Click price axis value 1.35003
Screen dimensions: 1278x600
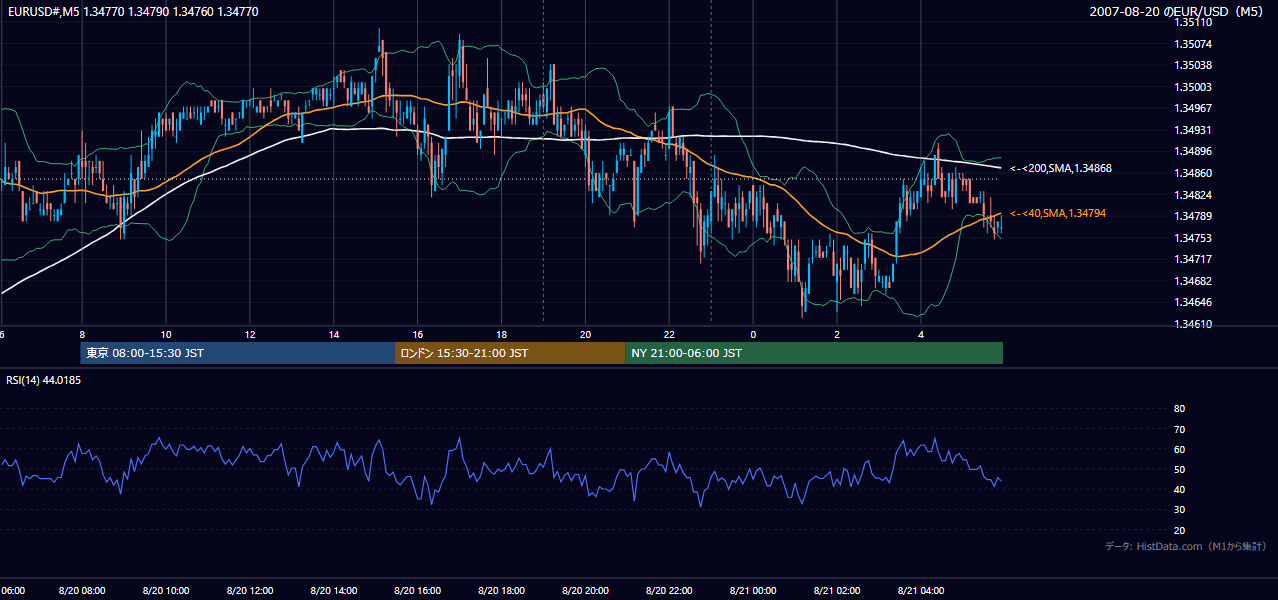(1193, 87)
